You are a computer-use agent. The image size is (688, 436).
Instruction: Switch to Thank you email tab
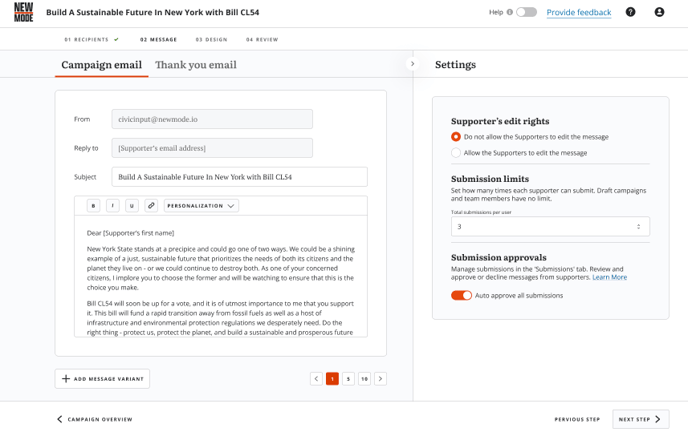tap(196, 65)
